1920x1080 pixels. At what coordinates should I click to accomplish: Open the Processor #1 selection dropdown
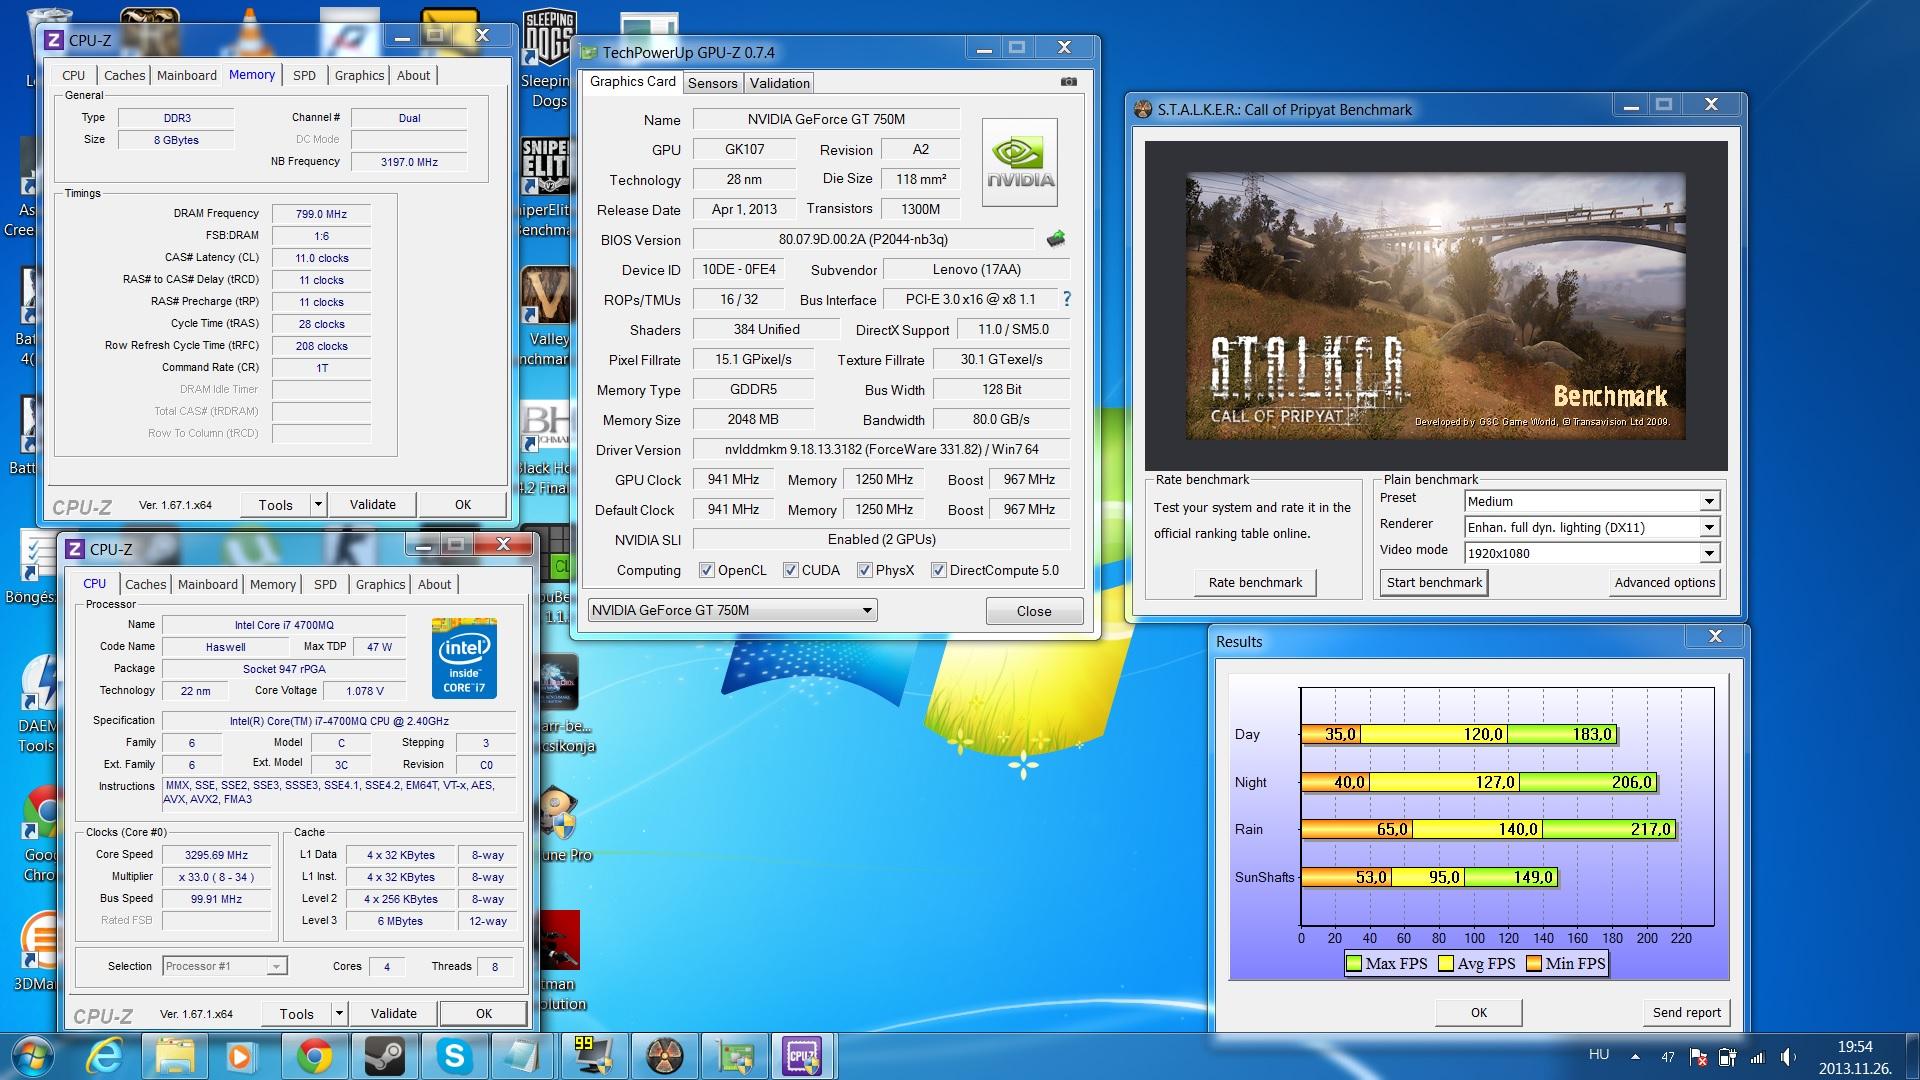click(225, 966)
